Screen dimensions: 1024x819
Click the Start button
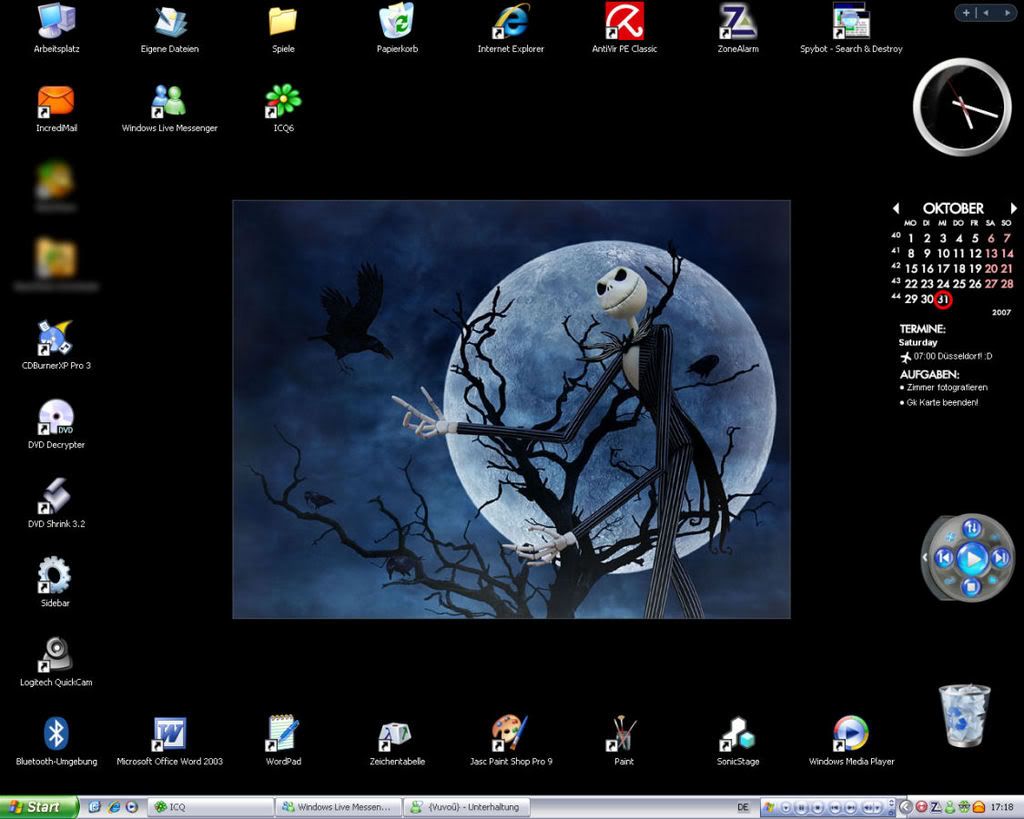39,807
